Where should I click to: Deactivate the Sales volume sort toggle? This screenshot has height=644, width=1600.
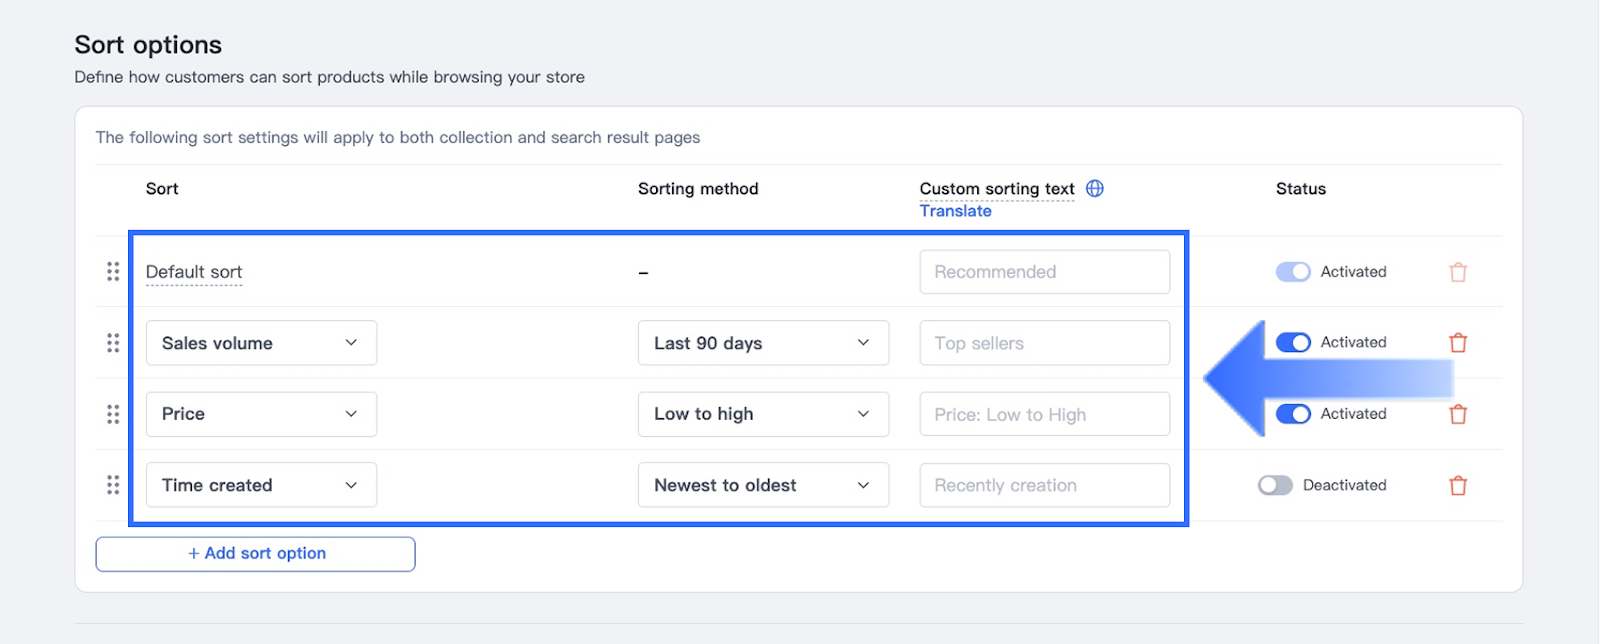(x=1293, y=343)
